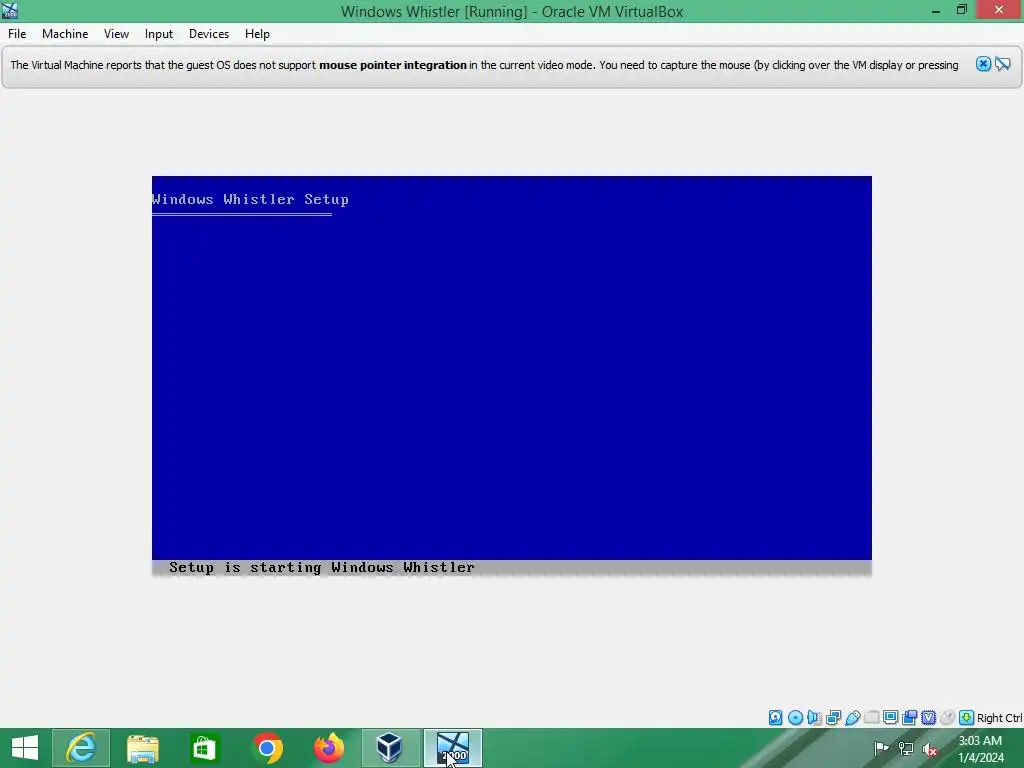Open the Windows Start button

point(25,748)
